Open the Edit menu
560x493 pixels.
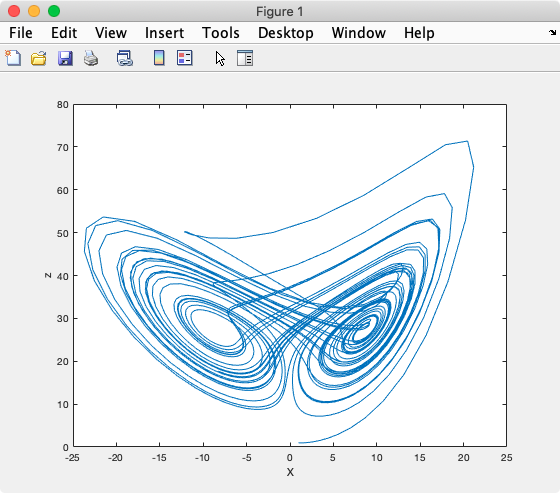(64, 33)
